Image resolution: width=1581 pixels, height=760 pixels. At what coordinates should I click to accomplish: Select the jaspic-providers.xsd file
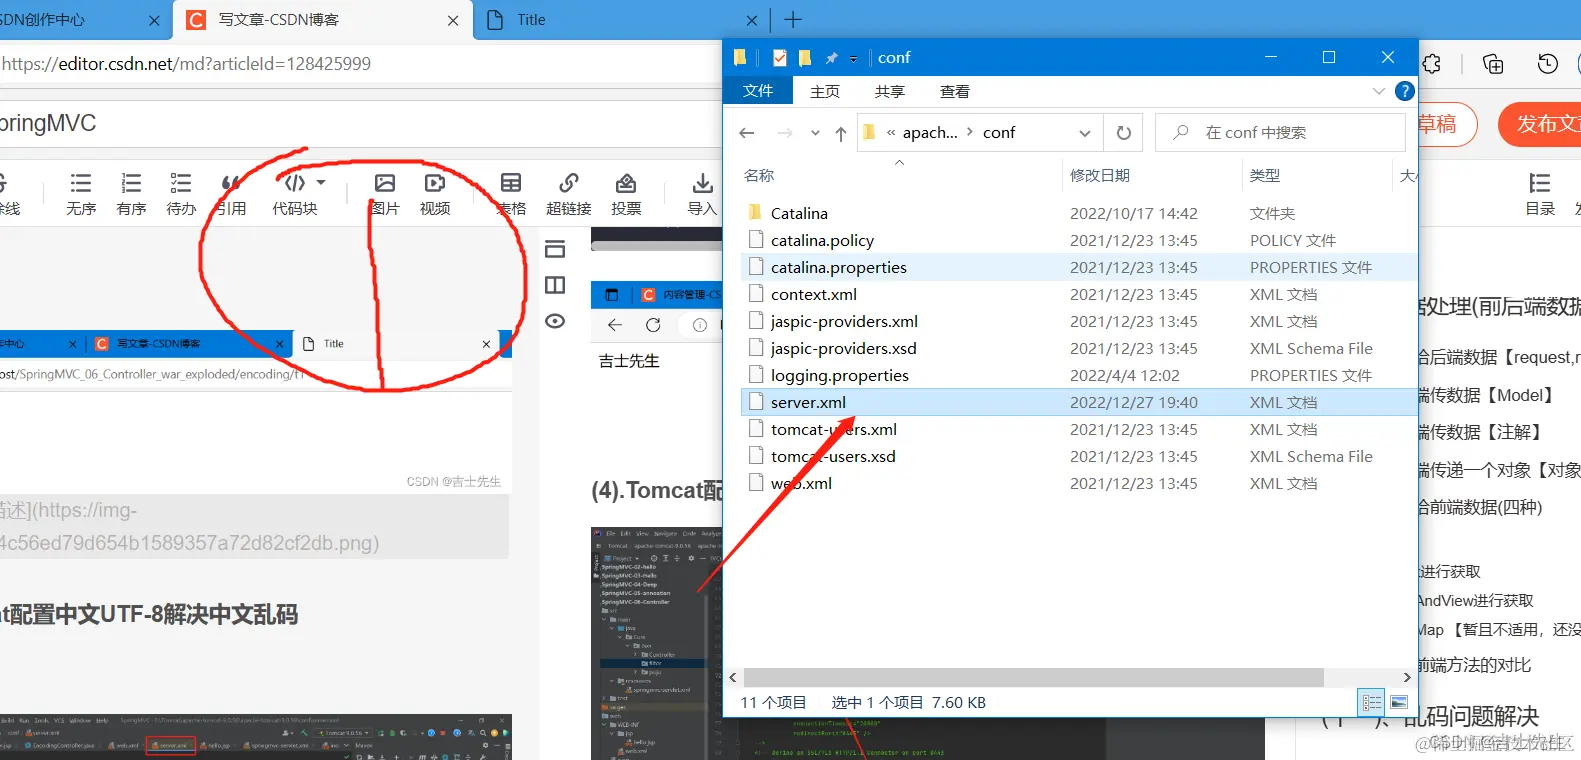(x=843, y=348)
